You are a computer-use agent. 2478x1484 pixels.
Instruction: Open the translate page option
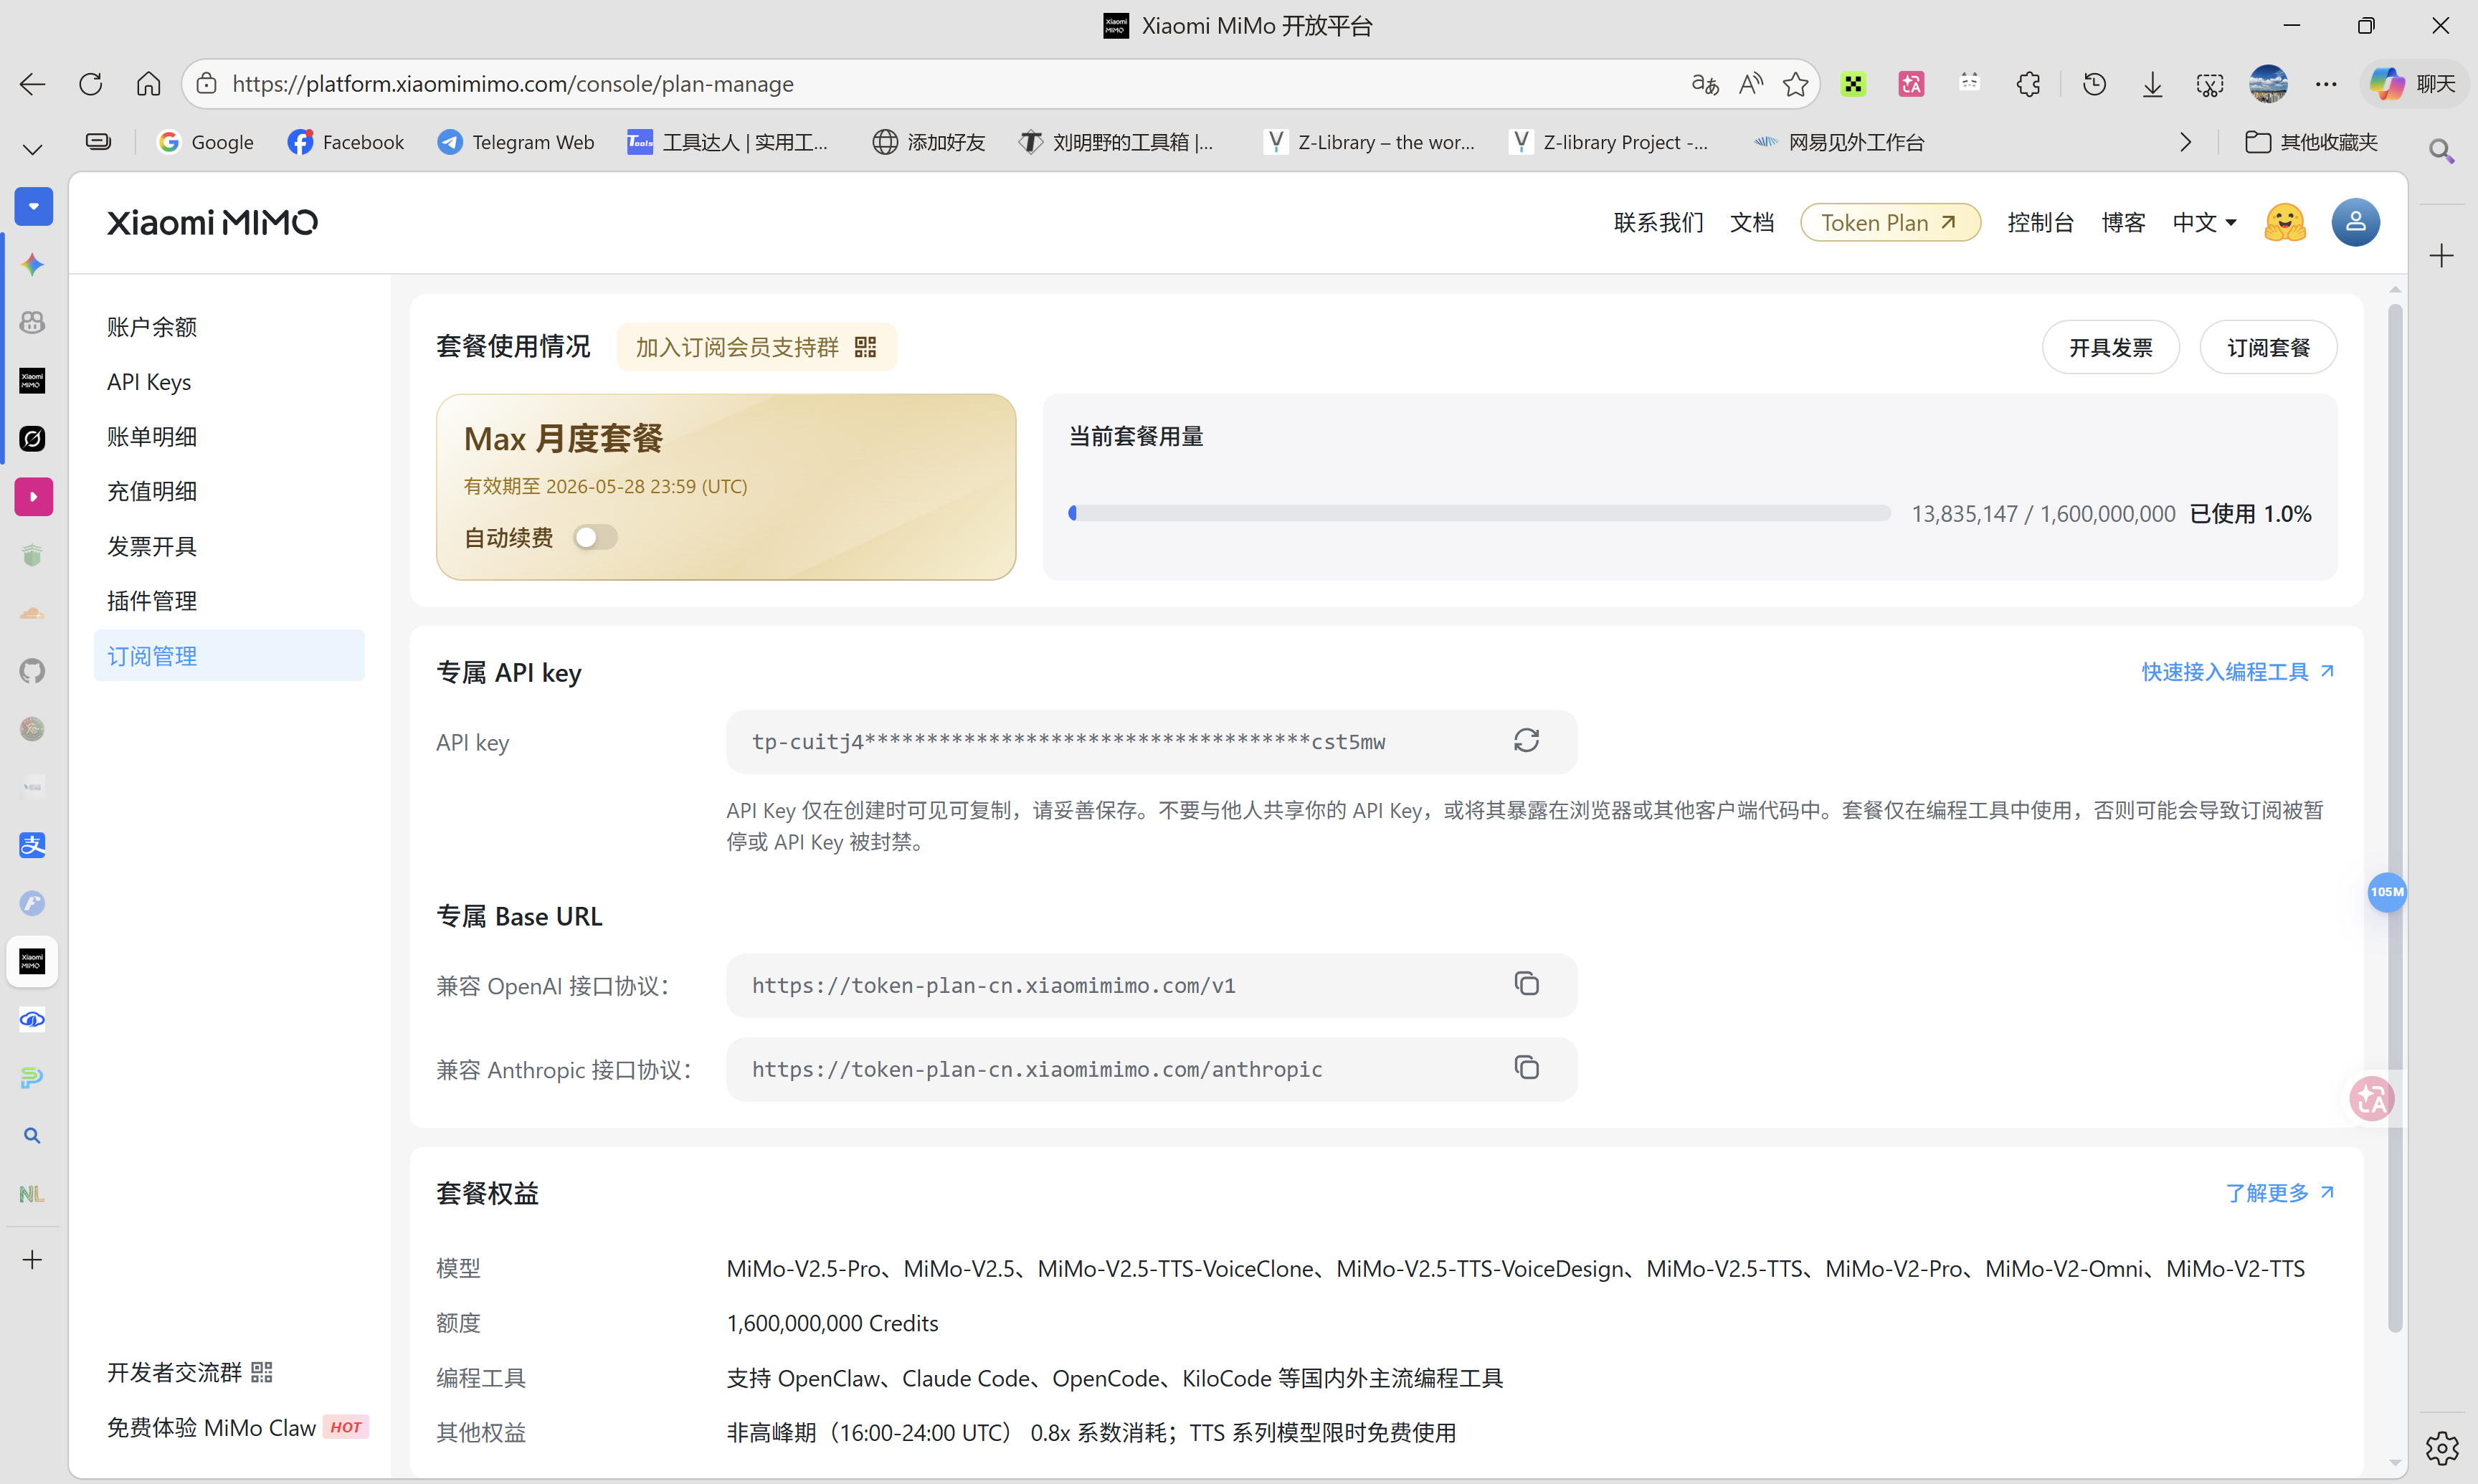[x=1705, y=84]
